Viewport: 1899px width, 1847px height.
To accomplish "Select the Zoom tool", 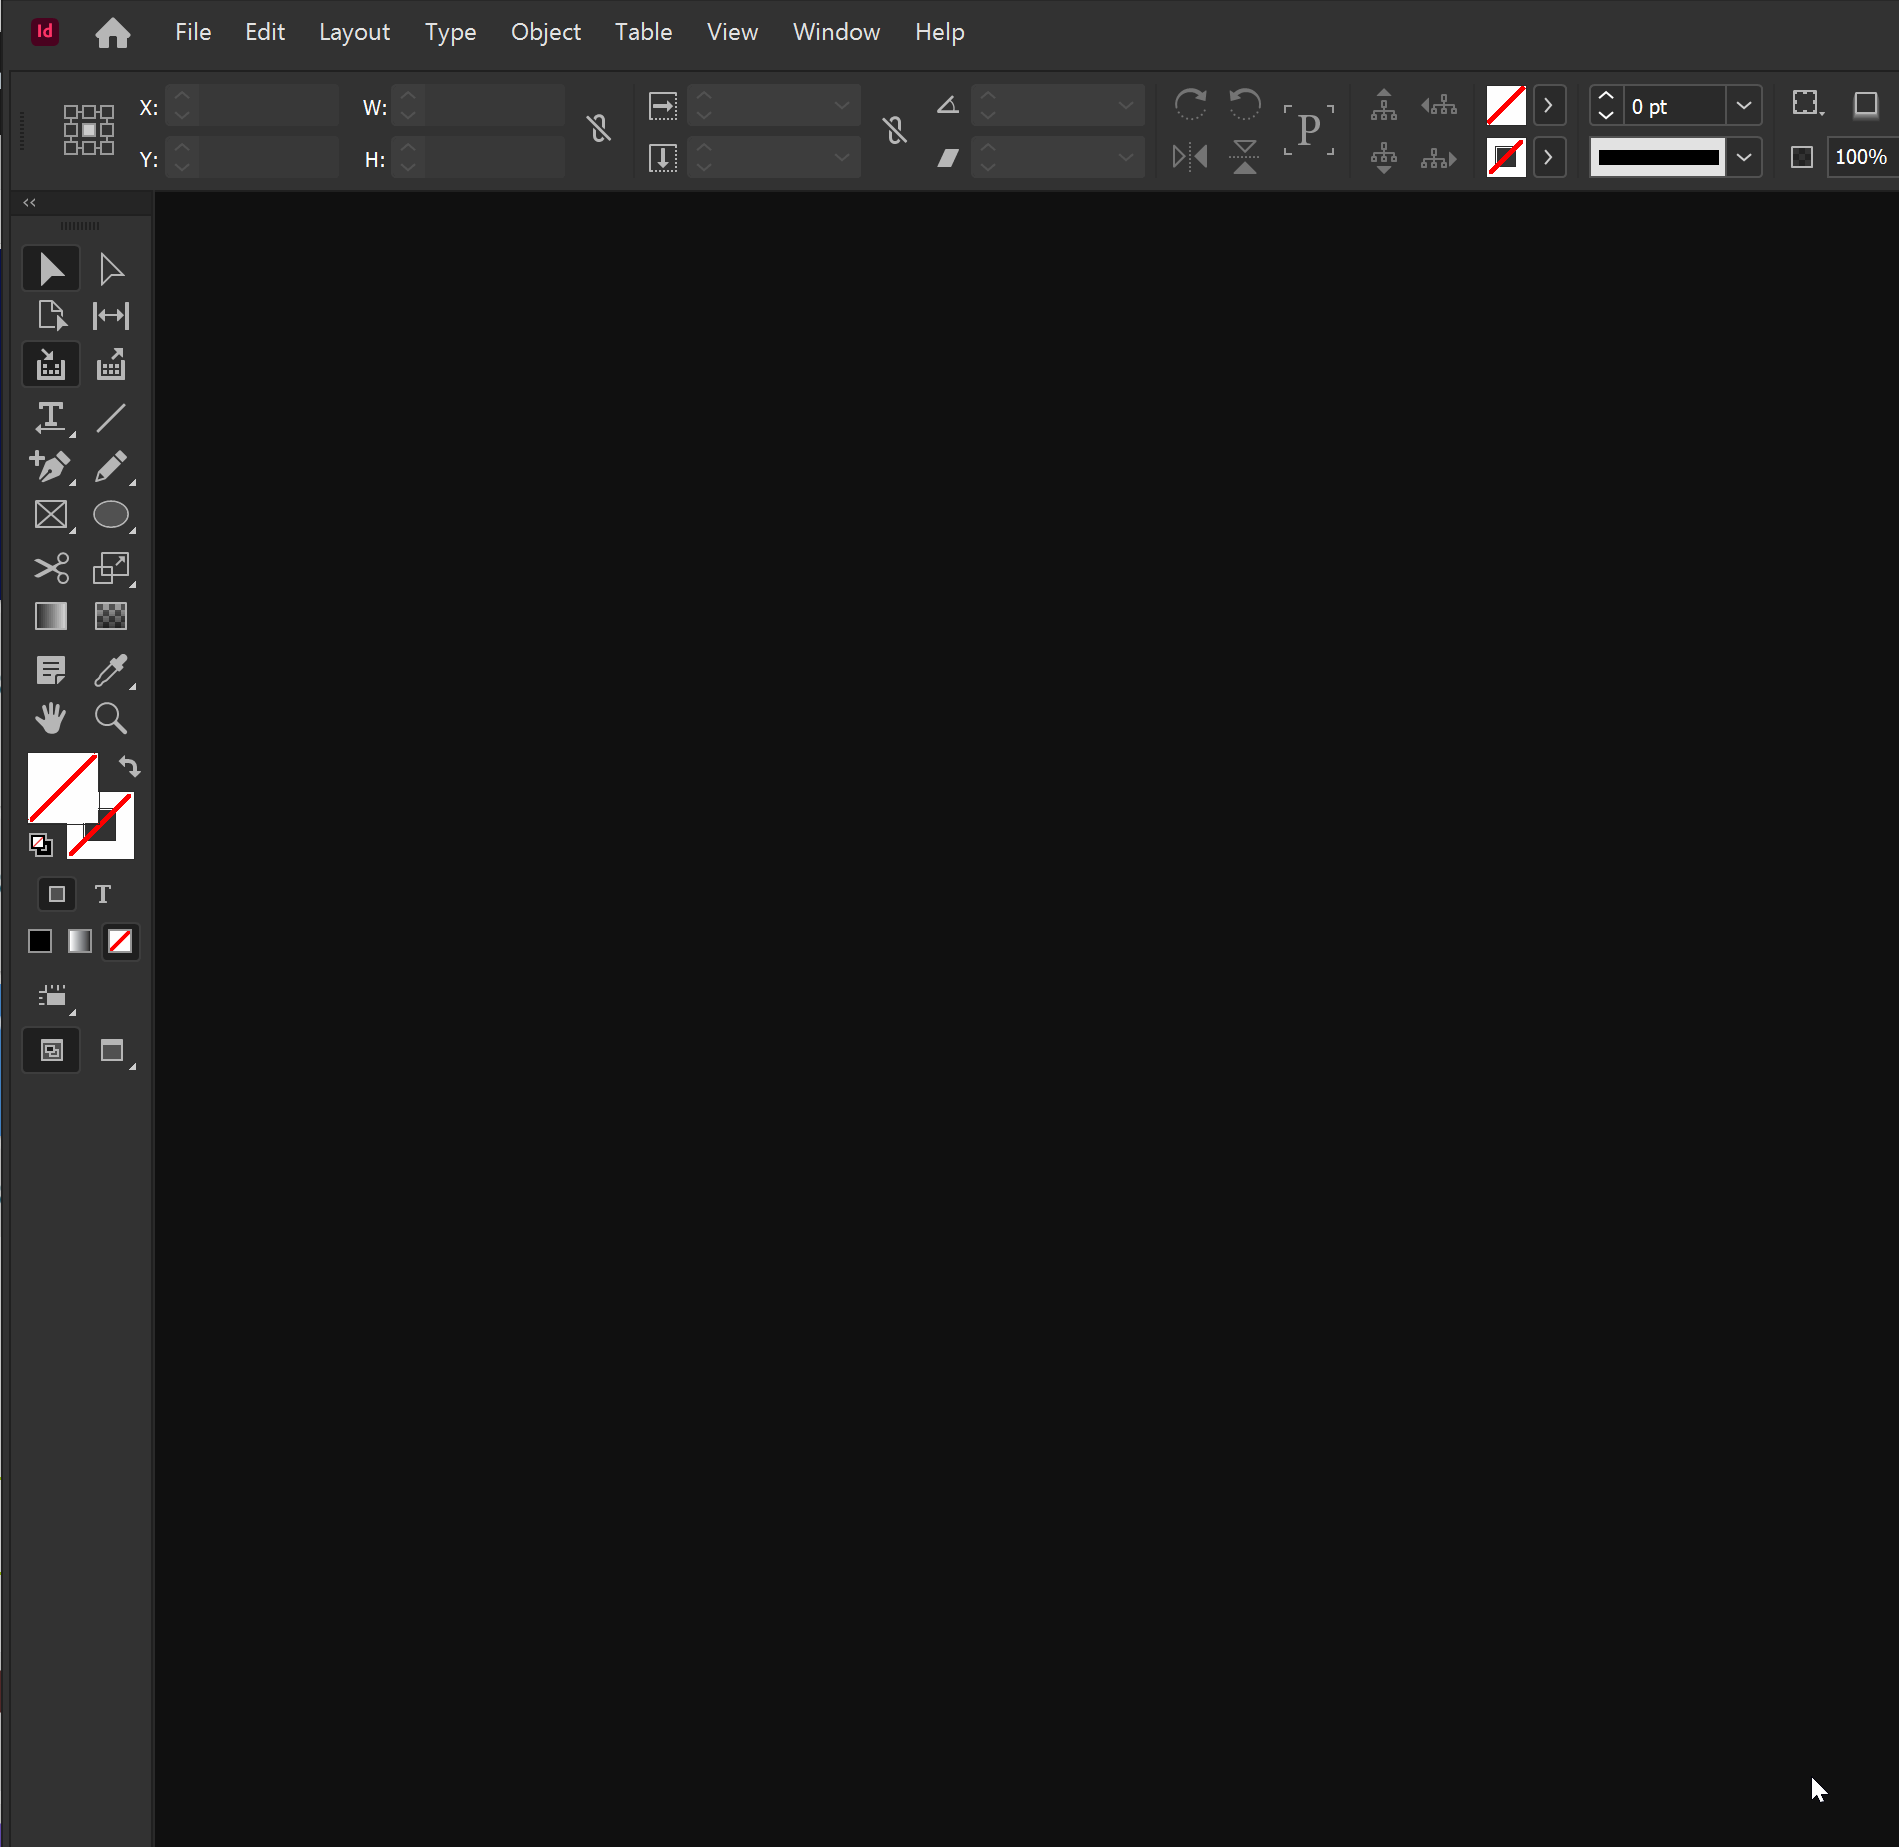I will point(111,718).
